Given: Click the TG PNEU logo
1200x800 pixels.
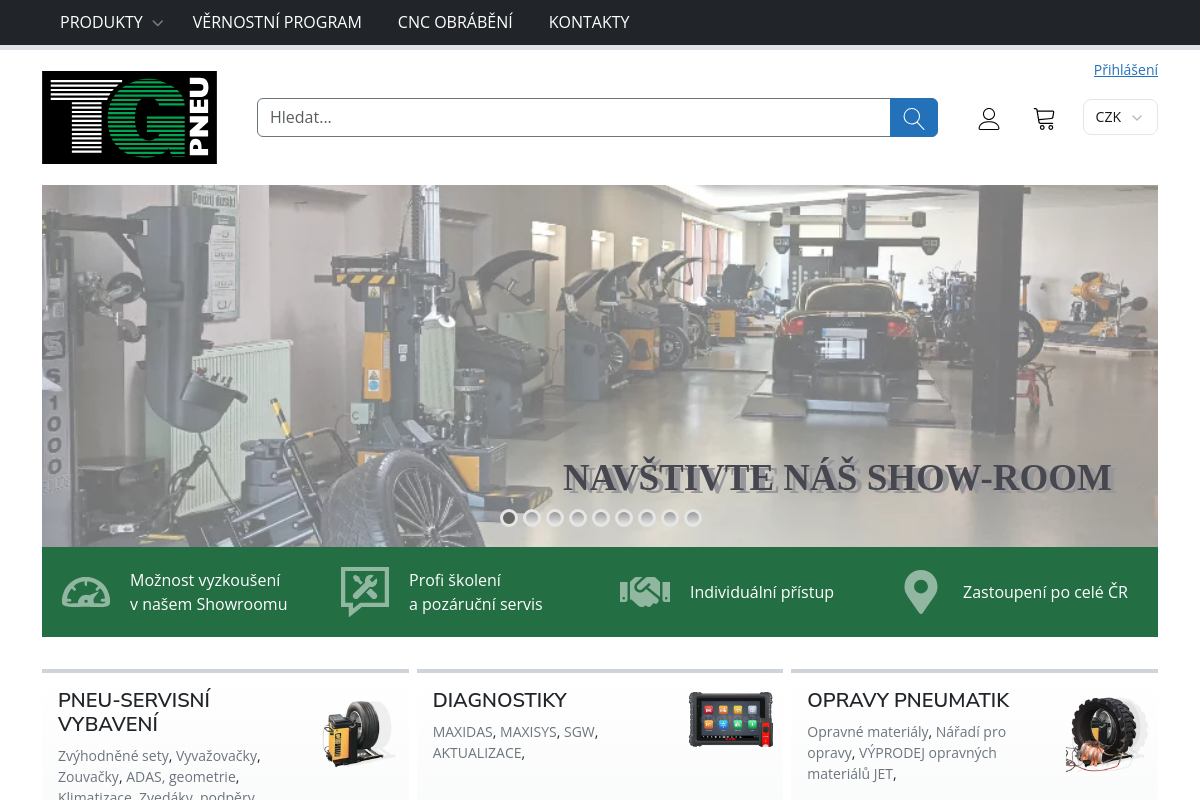Looking at the screenshot, I should [x=129, y=117].
